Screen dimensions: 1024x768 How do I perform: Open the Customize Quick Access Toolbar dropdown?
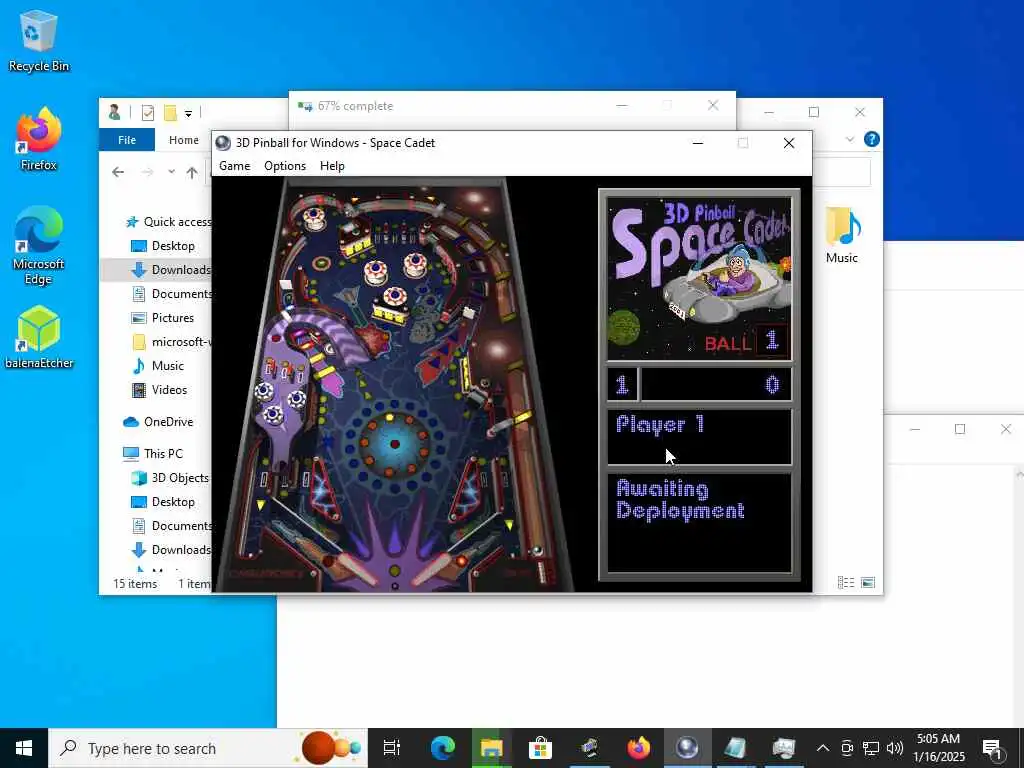click(188, 114)
